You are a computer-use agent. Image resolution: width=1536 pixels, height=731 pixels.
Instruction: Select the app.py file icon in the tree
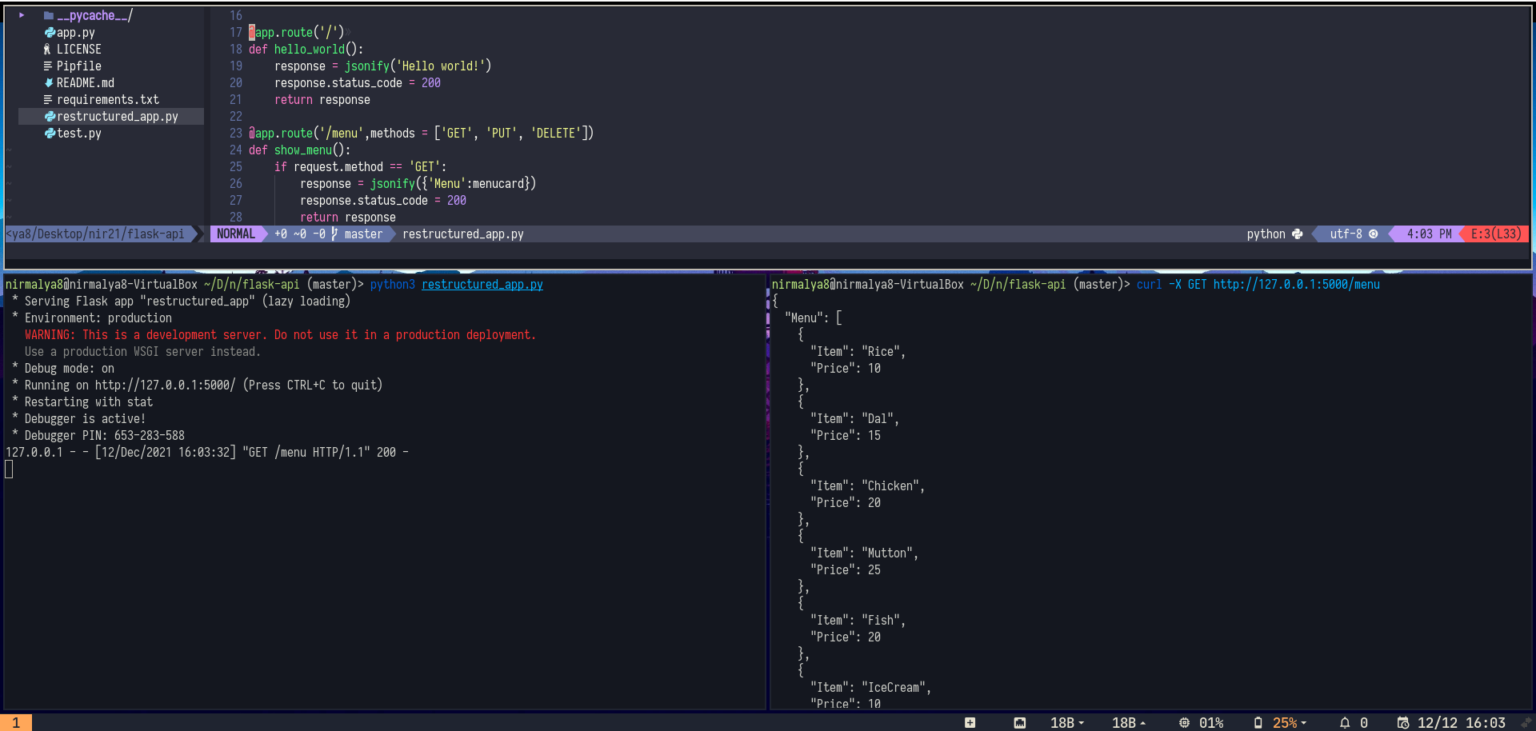coord(49,32)
